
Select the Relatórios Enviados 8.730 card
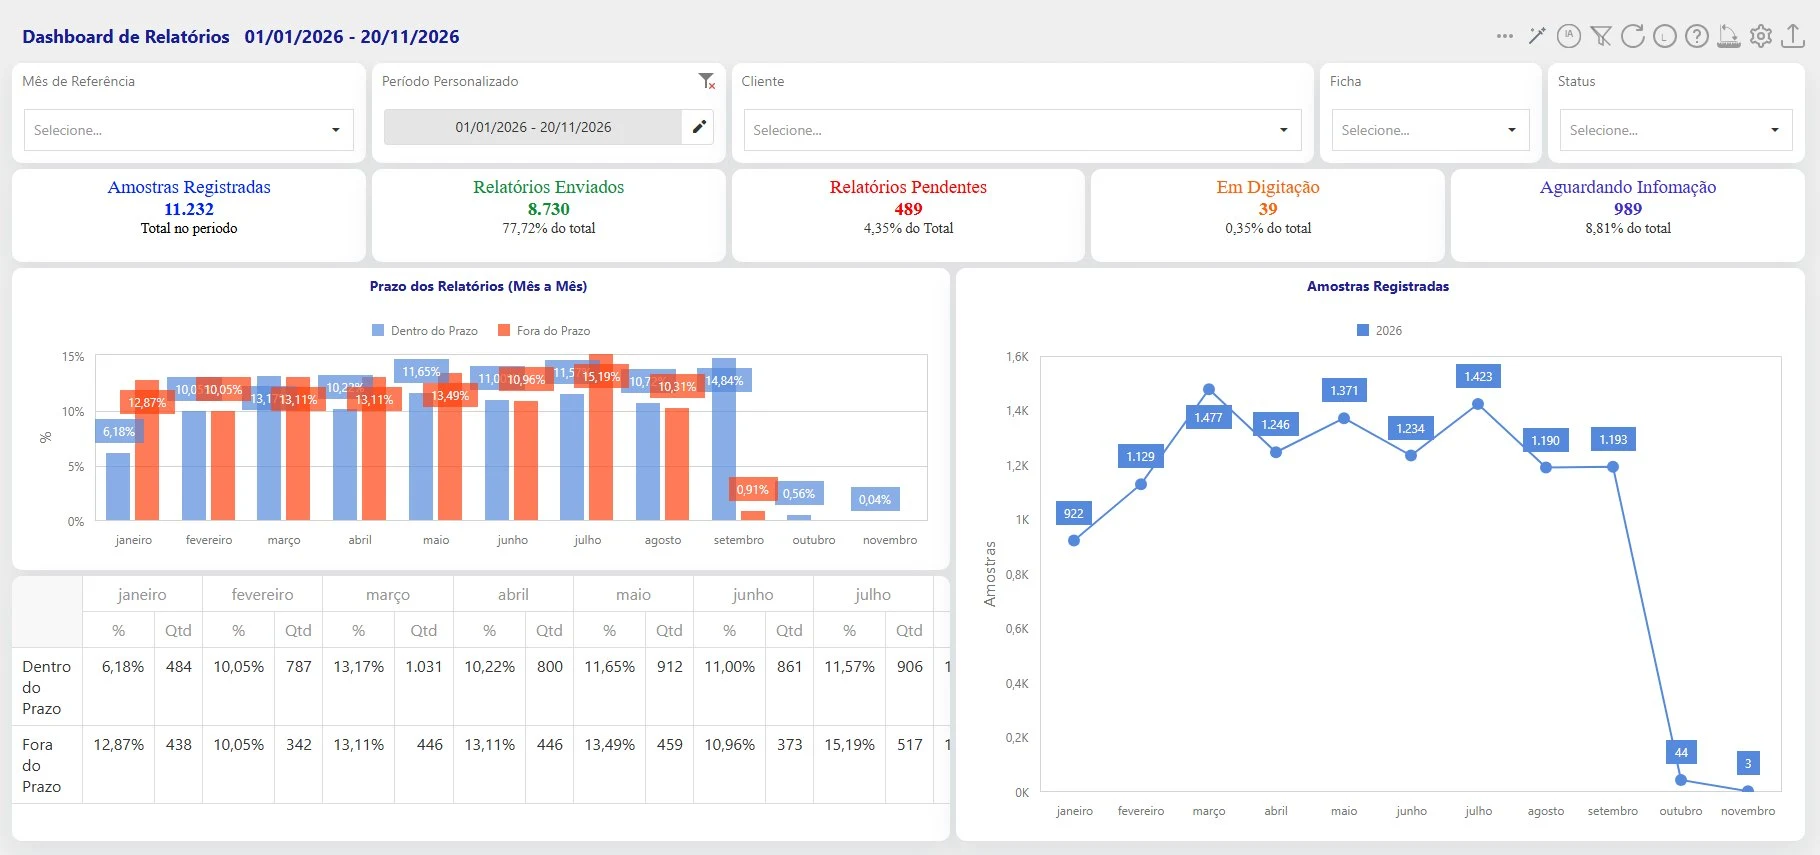click(x=549, y=215)
